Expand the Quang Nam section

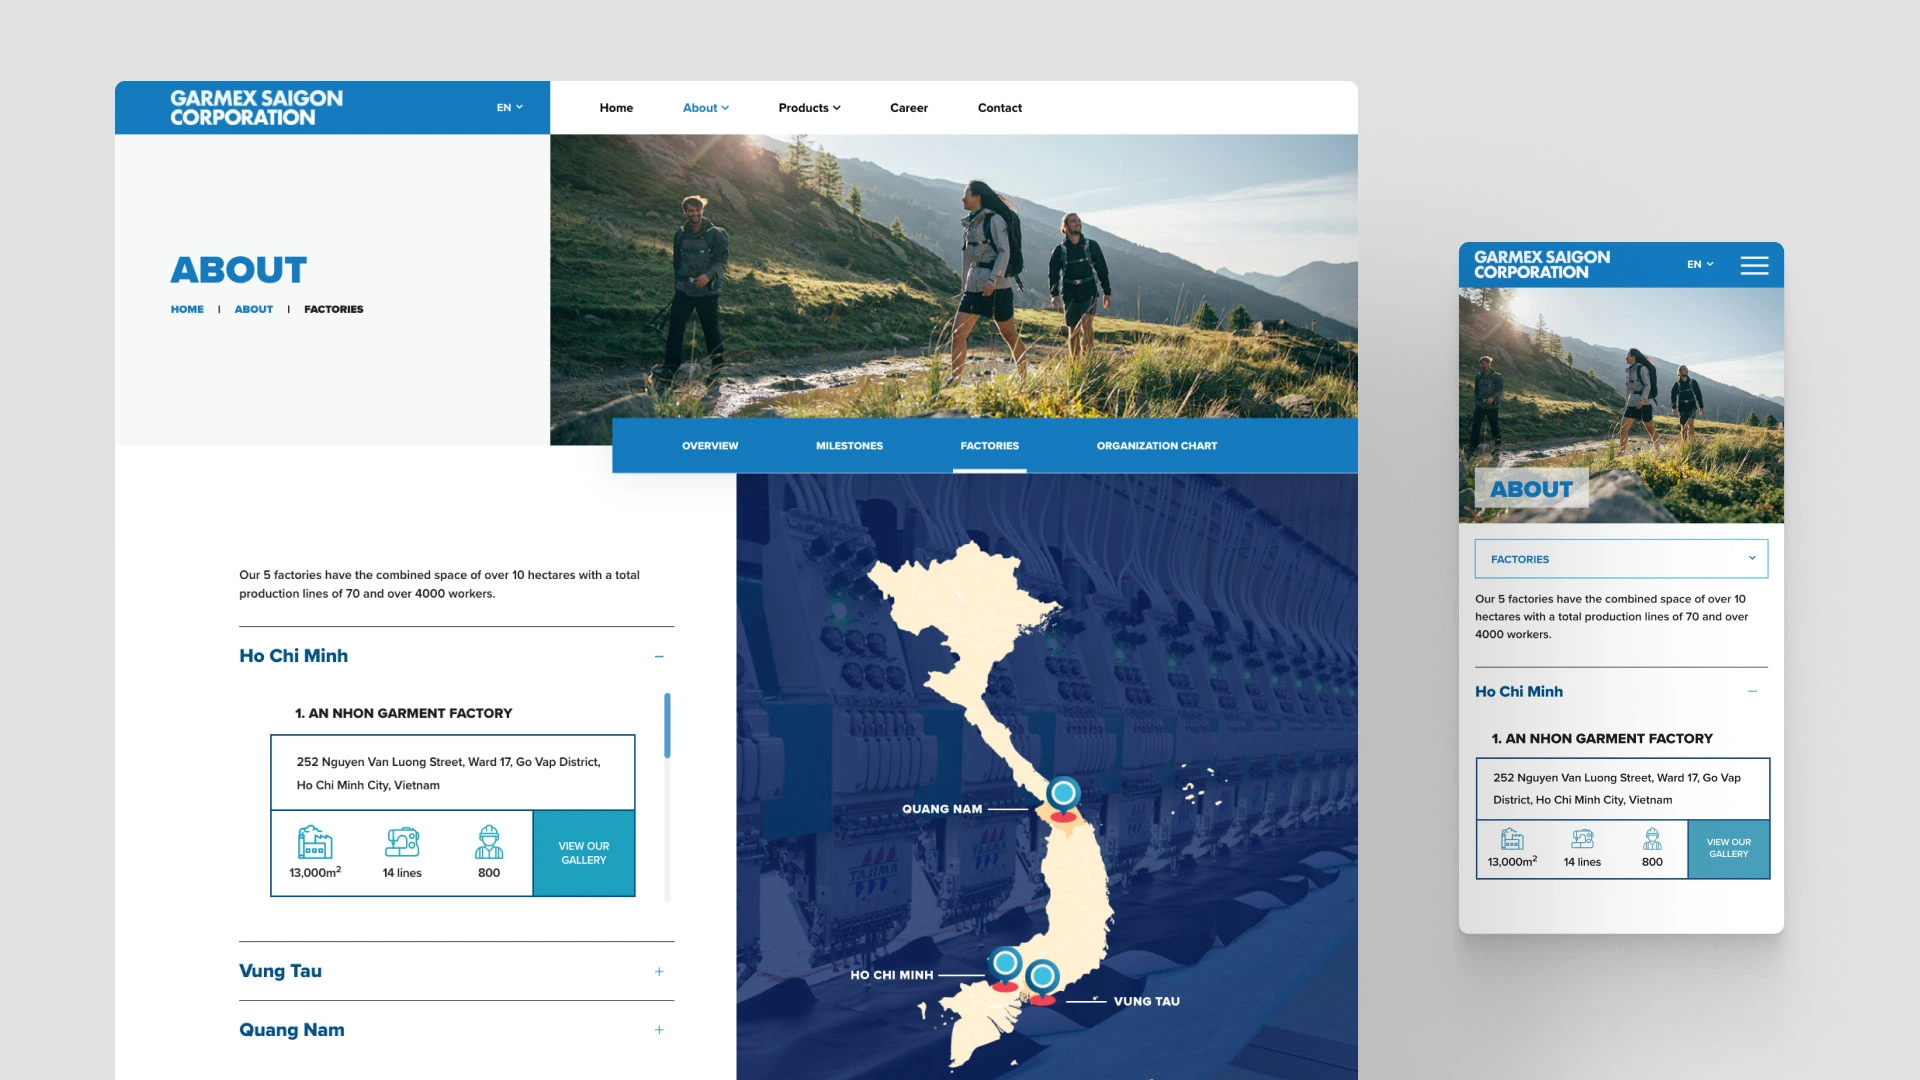(659, 1030)
